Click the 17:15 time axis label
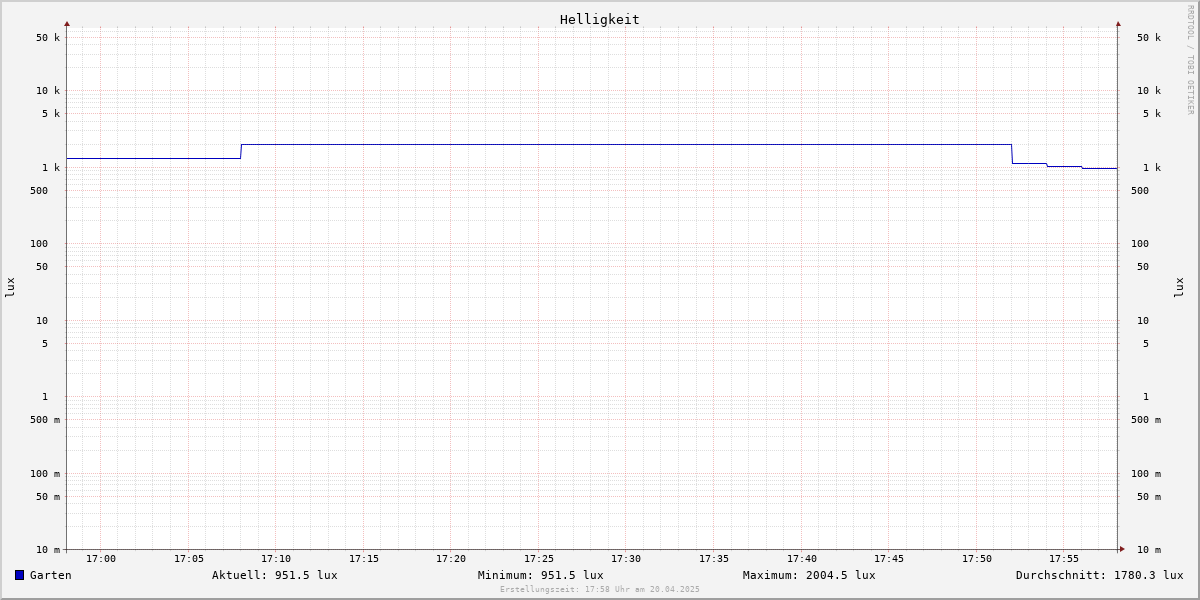 364,559
